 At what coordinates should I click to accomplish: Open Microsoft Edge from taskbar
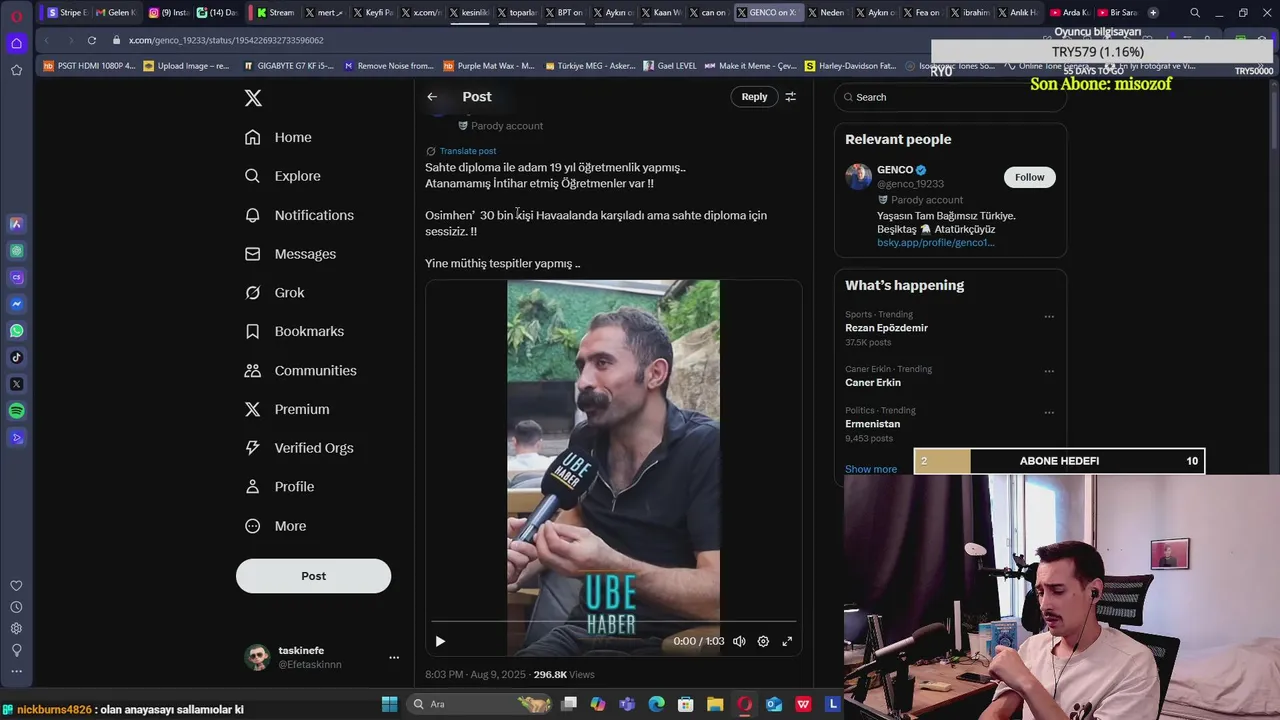(656, 704)
